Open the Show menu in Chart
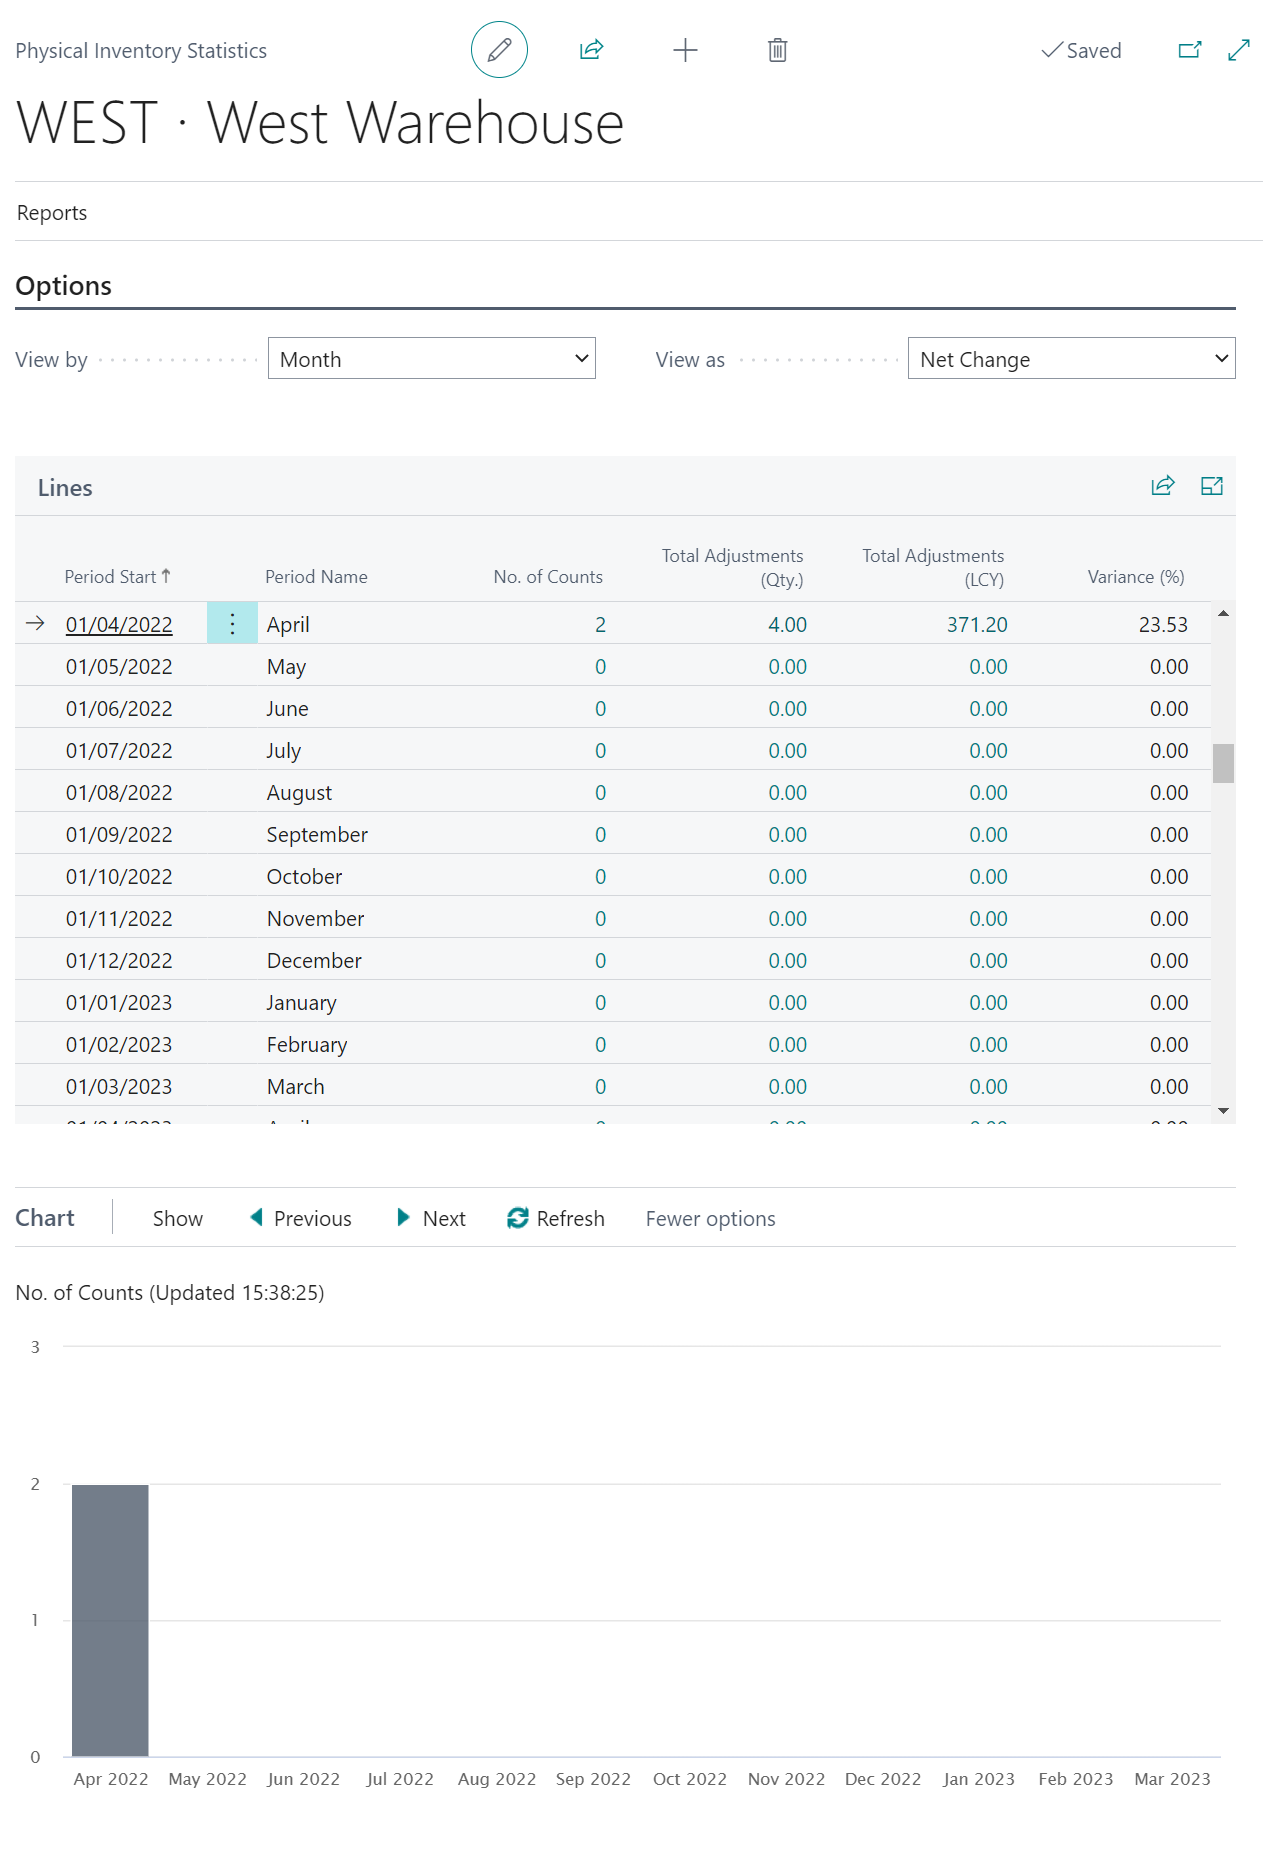 (177, 1218)
